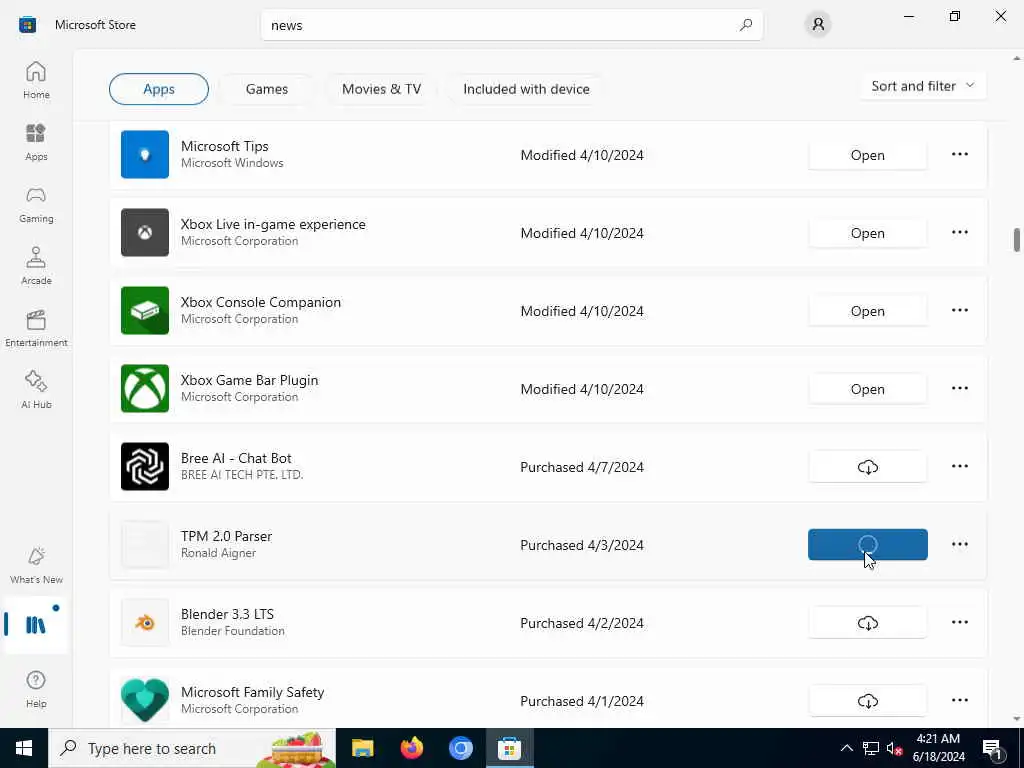This screenshot has height=768, width=1024.
Task: Open Xbox Console Companion
Action: coord(867,311)
